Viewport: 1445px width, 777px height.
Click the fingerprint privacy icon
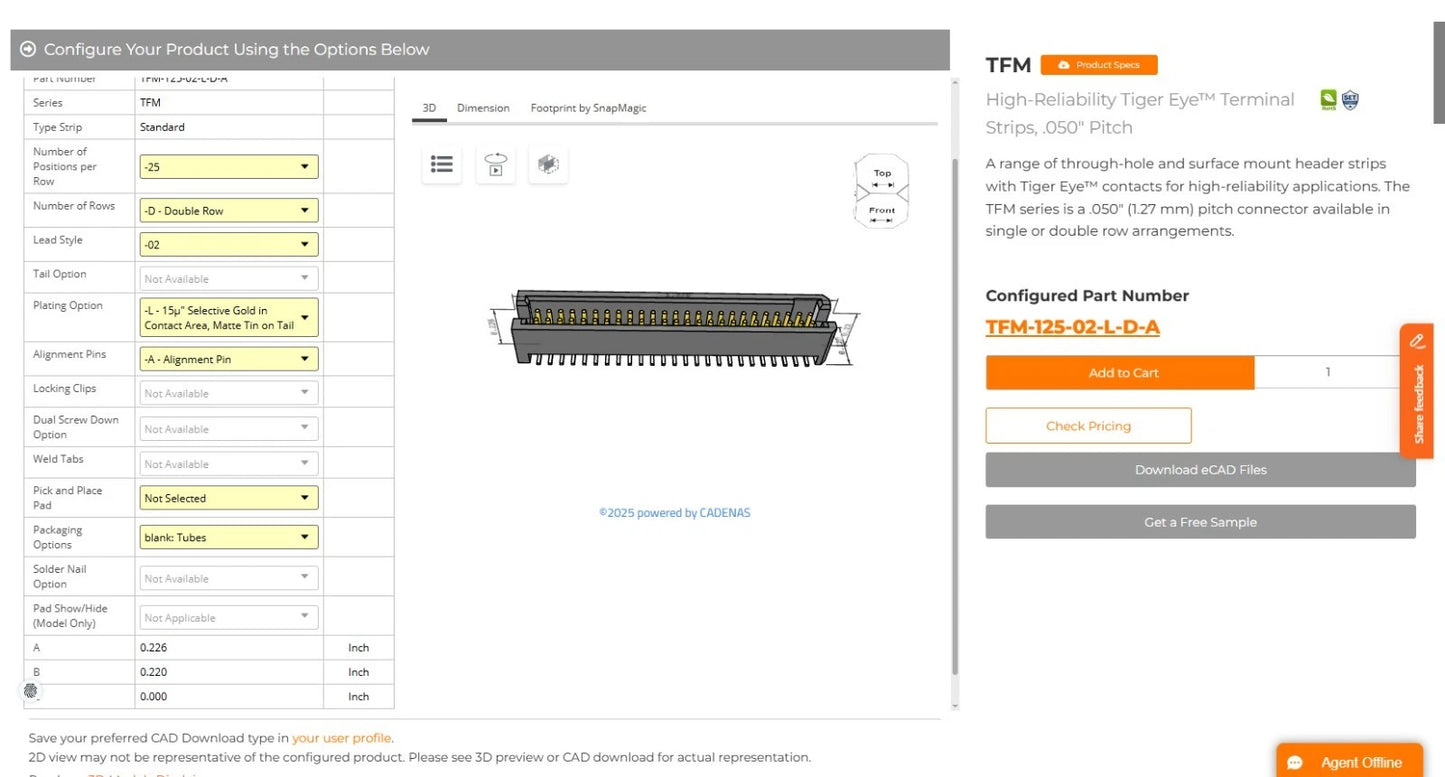click(x=31, y=690)
